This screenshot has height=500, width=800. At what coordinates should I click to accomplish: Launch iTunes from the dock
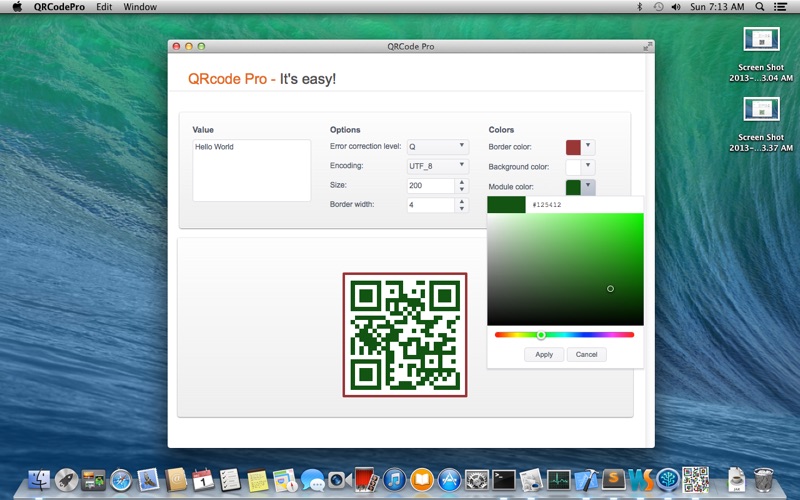tap(394, 480)
